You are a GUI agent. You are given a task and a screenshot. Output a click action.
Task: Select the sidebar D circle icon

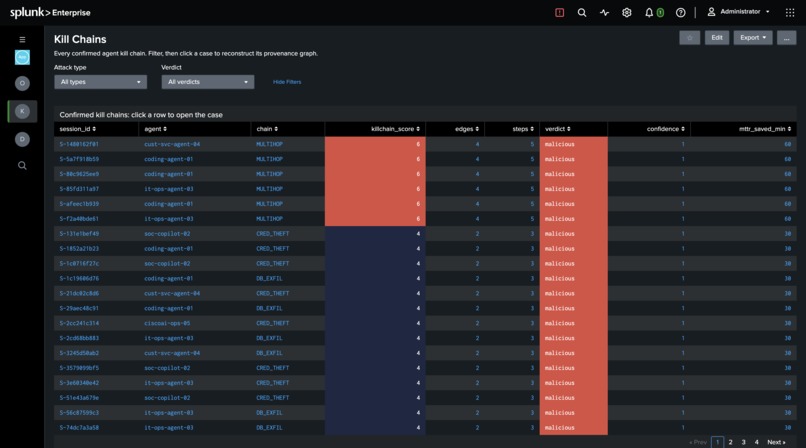pyautogui.click(x=22, y=139)
